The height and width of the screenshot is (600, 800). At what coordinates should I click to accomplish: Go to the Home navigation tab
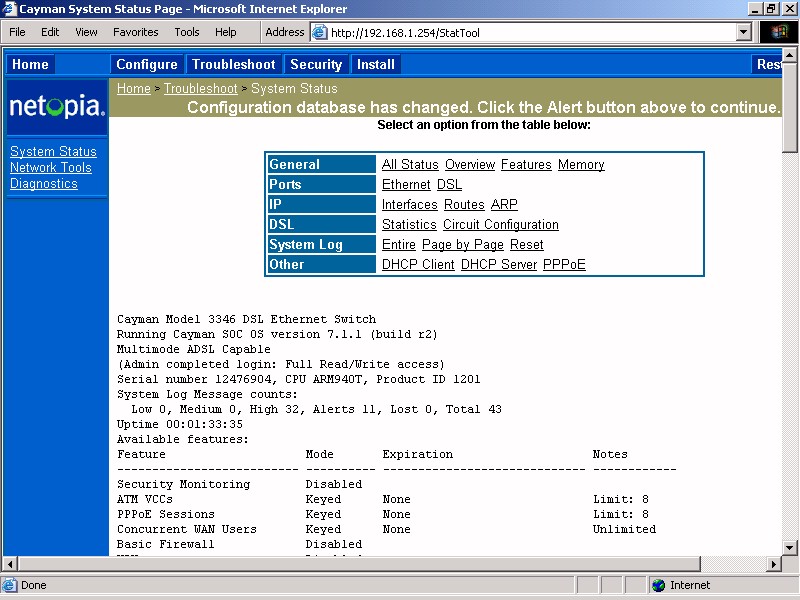pos(30,64)
